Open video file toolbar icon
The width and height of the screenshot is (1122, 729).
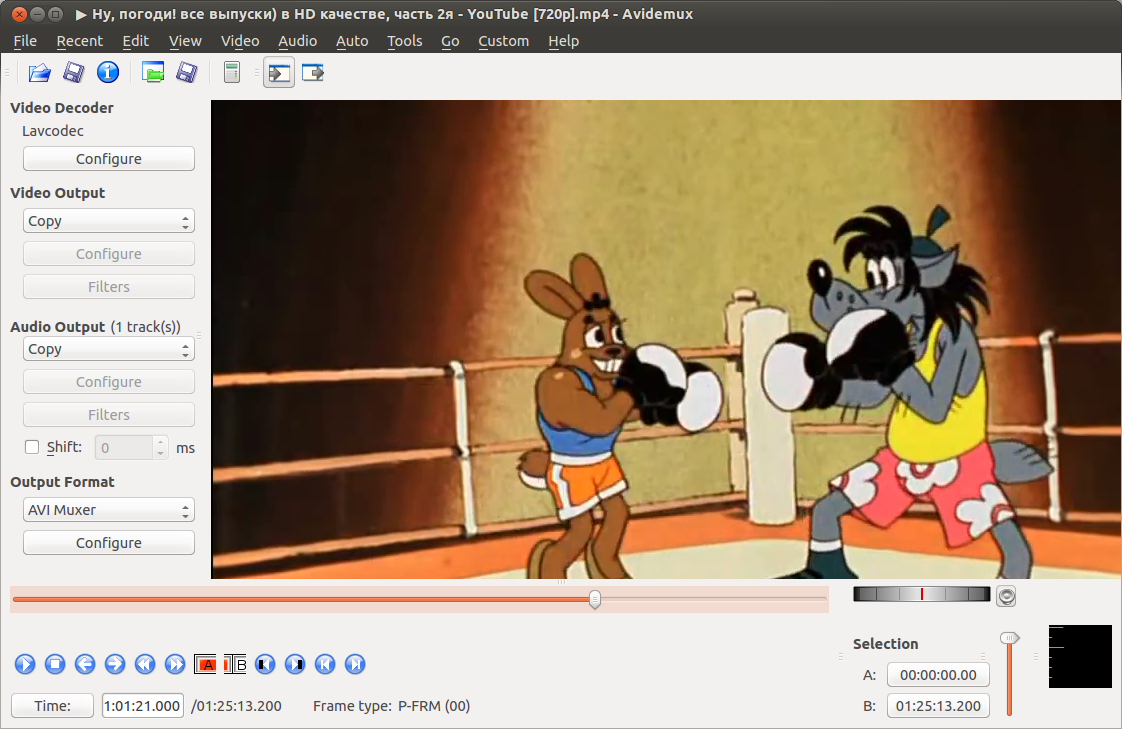click(39, 72)
